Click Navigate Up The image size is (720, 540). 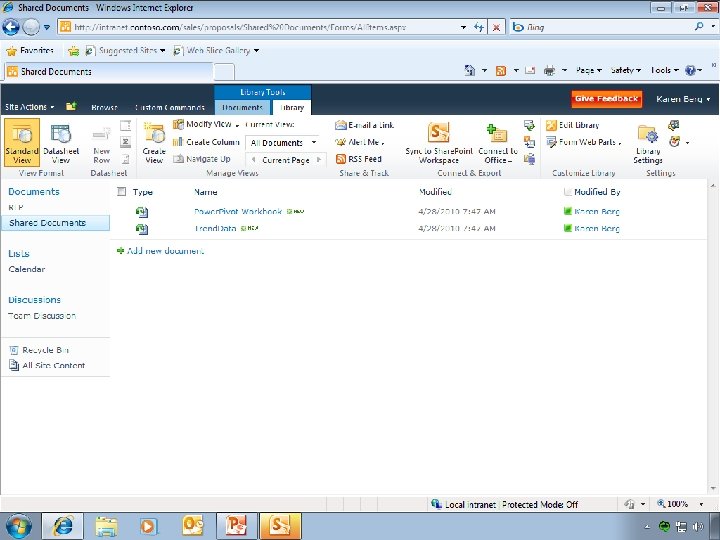coord(202,159)
